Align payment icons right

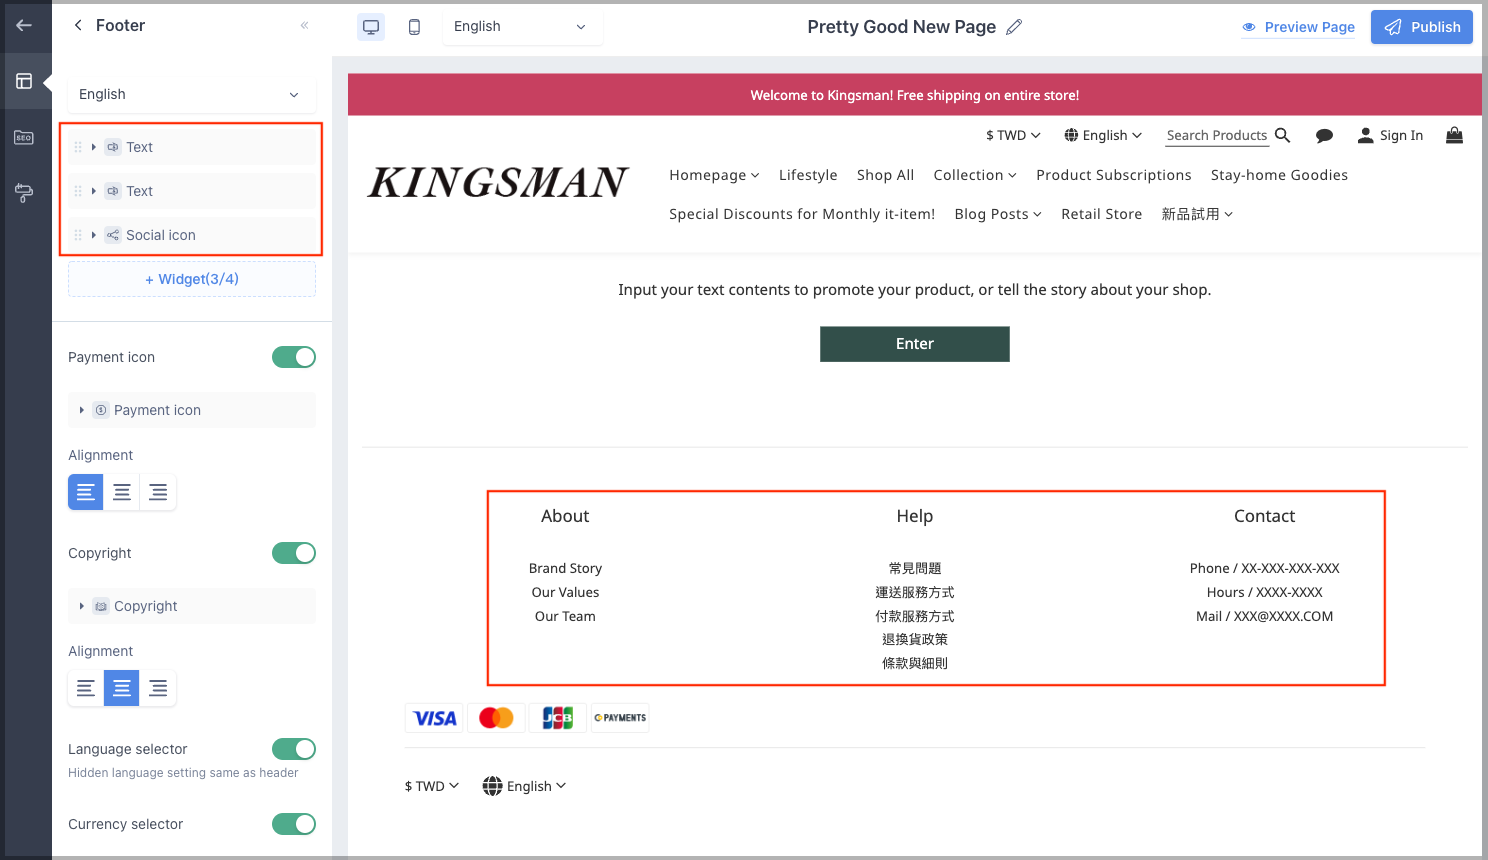click(158, 492)
